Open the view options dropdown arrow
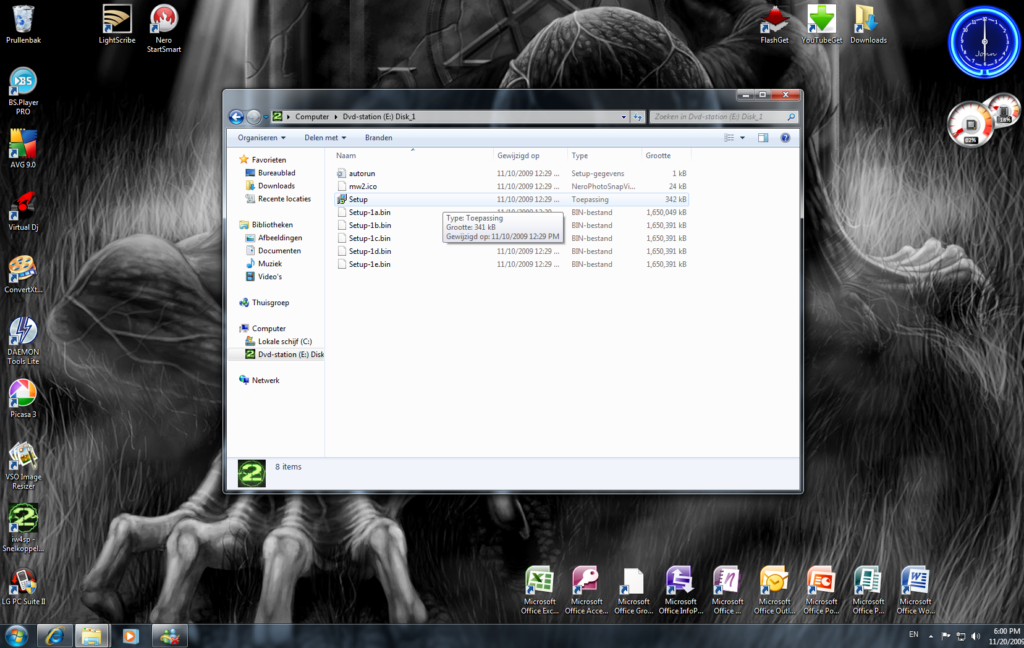 coord(743,138)
